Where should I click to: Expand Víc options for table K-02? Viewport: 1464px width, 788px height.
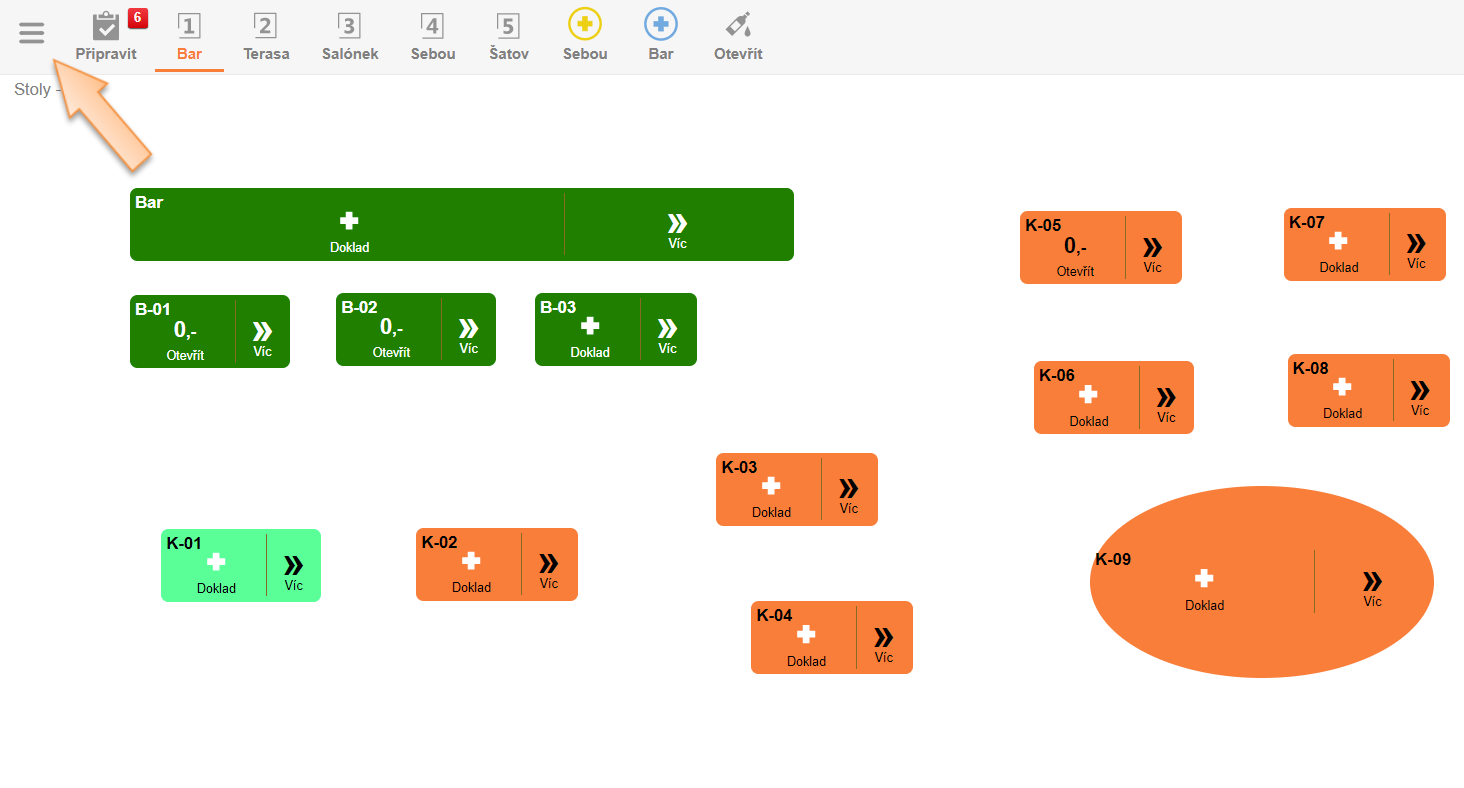tap(549, 568)
